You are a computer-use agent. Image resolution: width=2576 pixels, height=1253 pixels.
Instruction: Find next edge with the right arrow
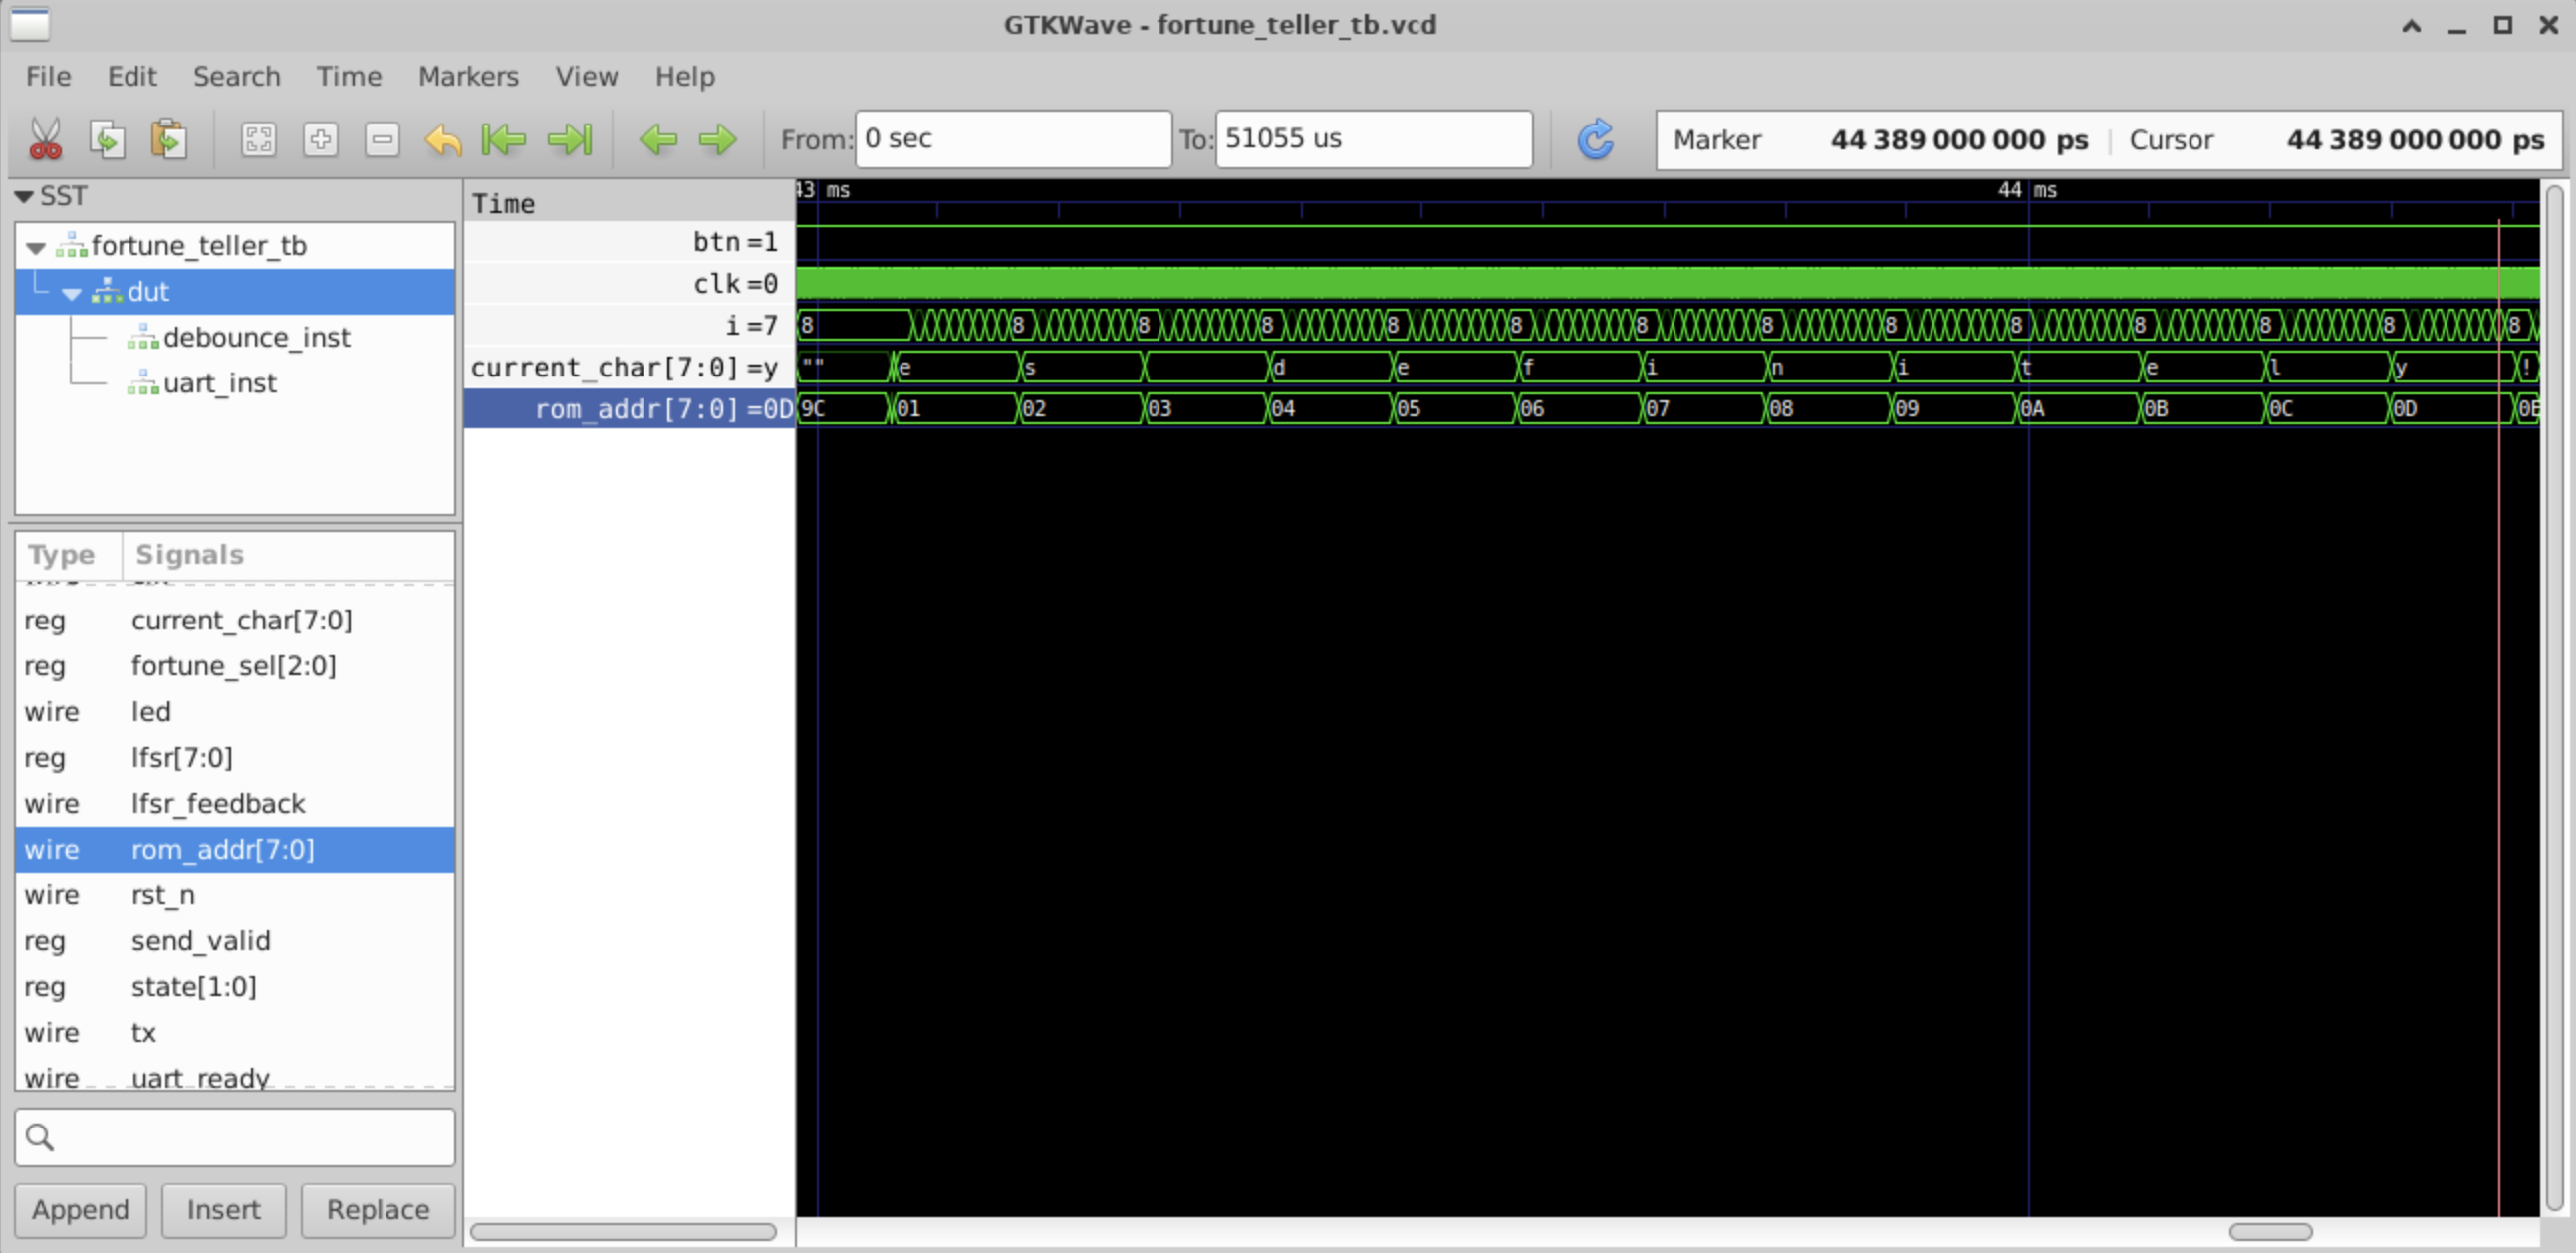717,139
